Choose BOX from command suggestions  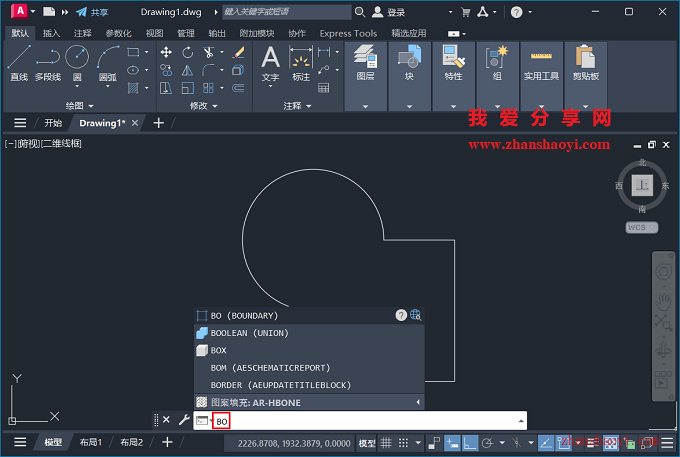[x=309, y=350]
